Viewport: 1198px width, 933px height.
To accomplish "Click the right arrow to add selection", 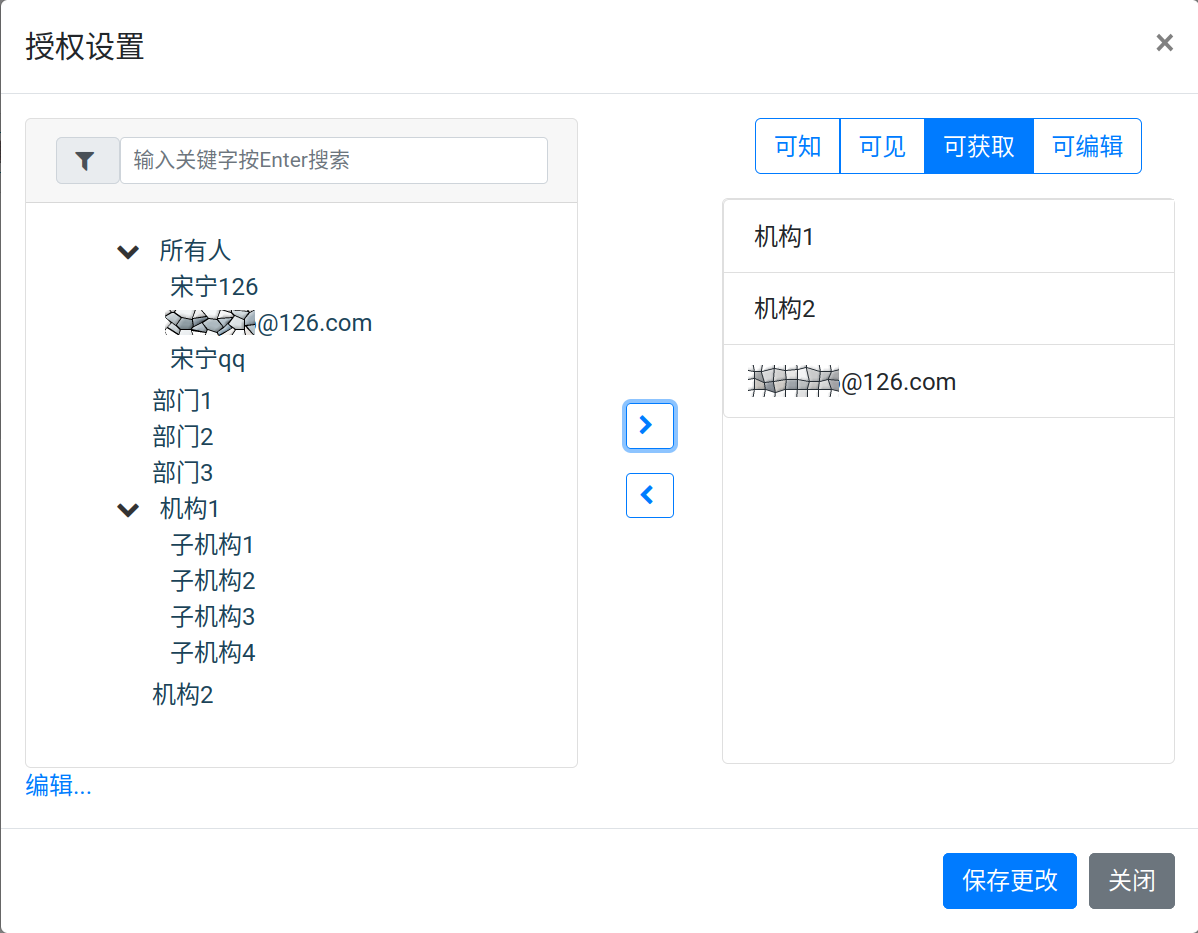I will [x=649, y=426].
